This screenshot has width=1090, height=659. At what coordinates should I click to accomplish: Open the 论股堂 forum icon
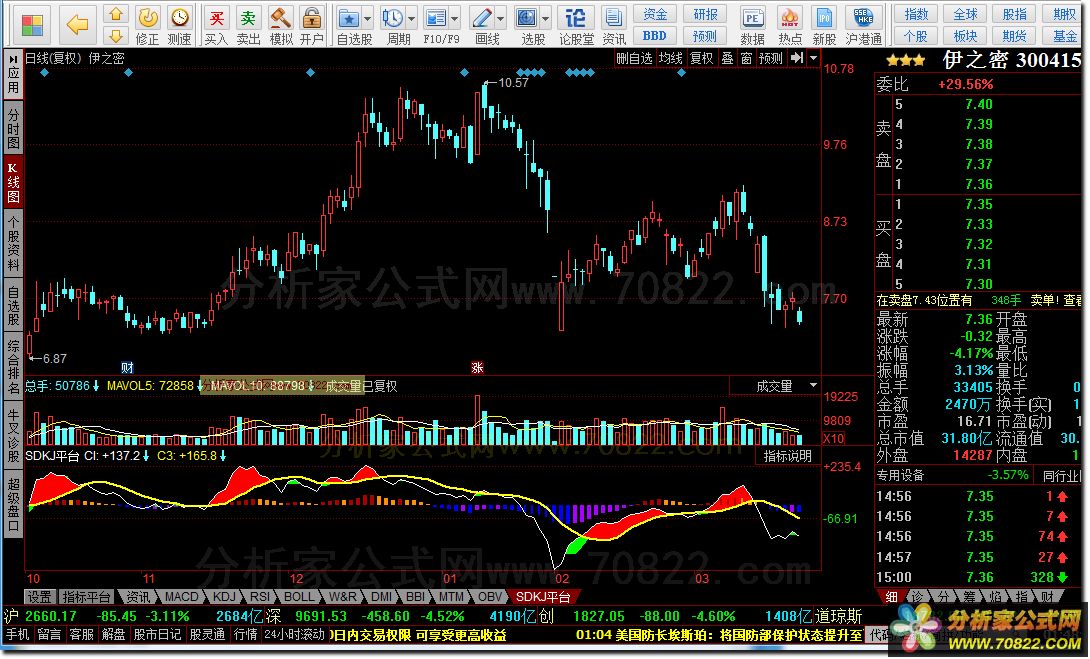[x=576, y=25]
